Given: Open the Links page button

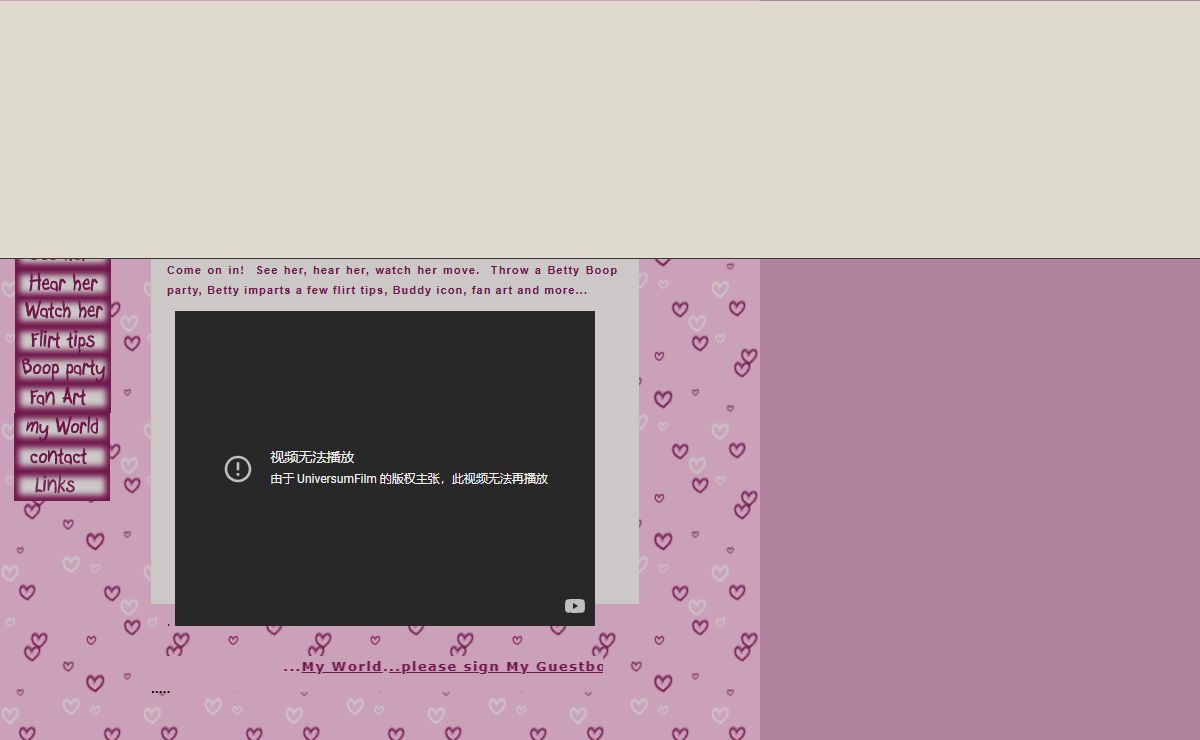Looking at the screenshot, I should [x=62, y=486].
